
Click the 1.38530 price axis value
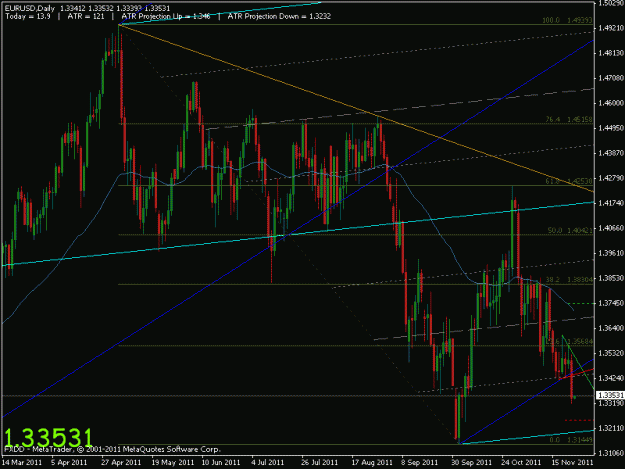point(611,278)
